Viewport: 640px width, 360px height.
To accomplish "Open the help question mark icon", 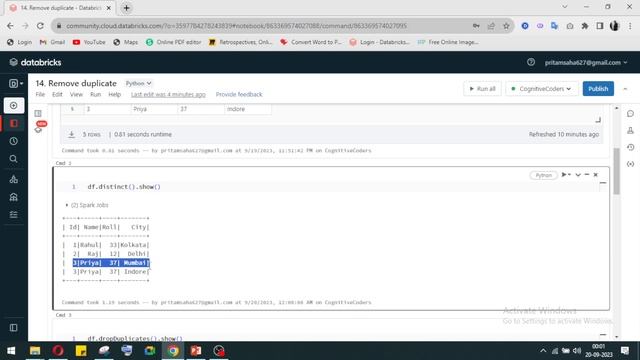I will (531, 62).
